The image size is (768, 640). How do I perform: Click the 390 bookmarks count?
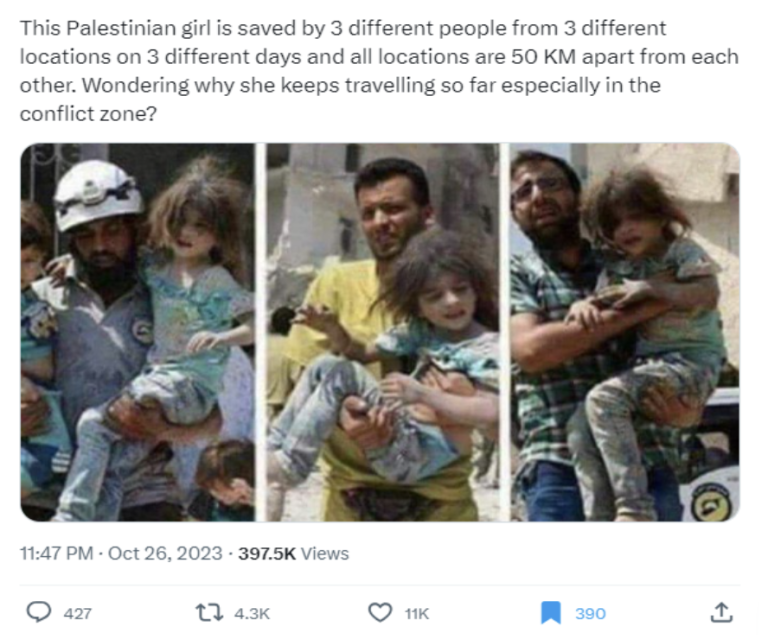590,614
